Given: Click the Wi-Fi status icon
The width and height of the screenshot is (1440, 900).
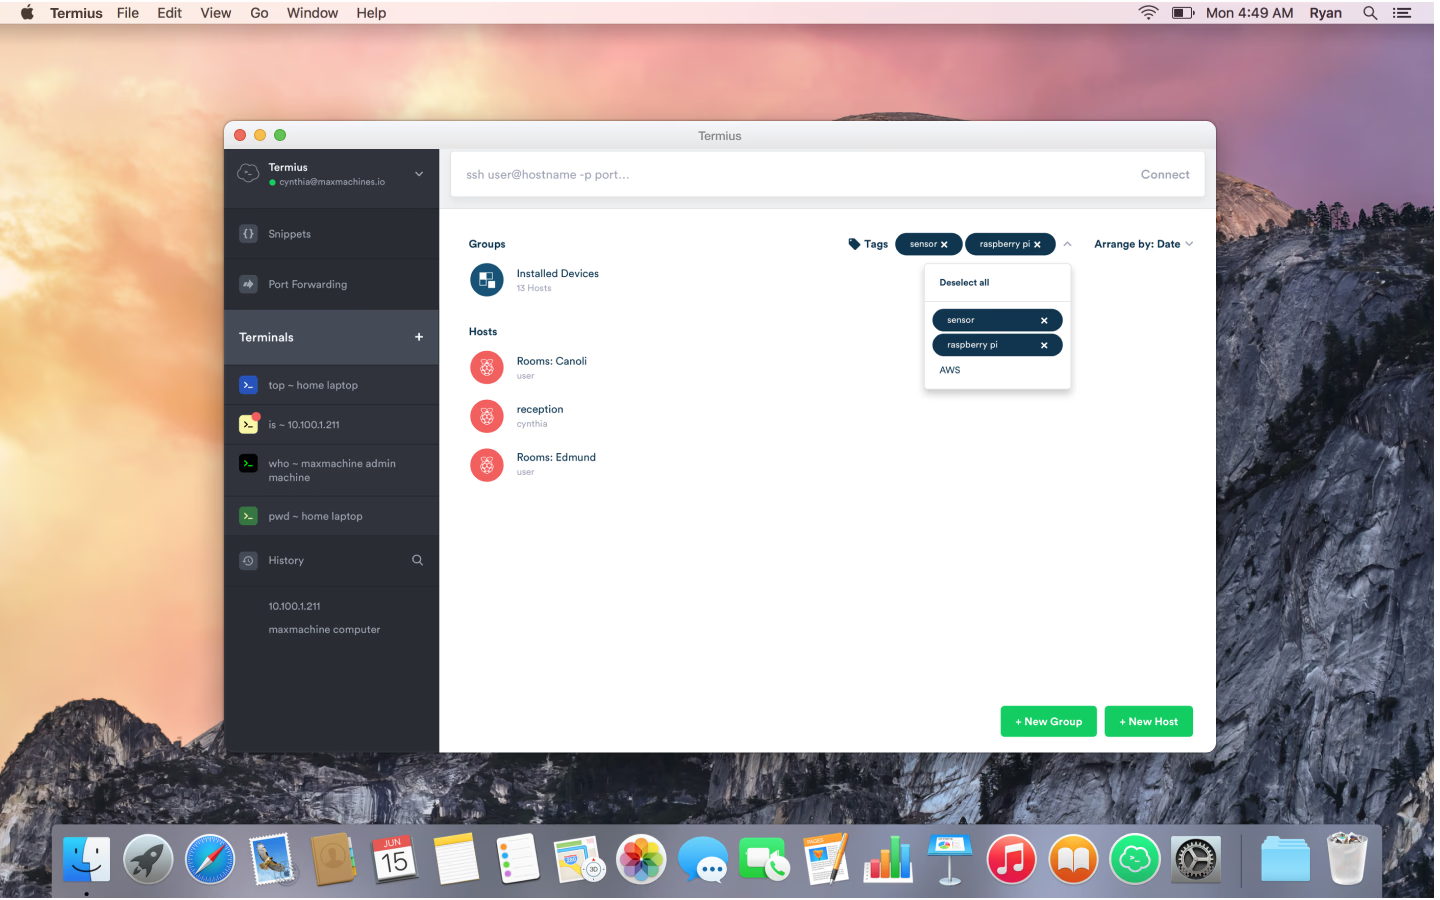Looking at the screenshot, I should tap(1148, 13).
